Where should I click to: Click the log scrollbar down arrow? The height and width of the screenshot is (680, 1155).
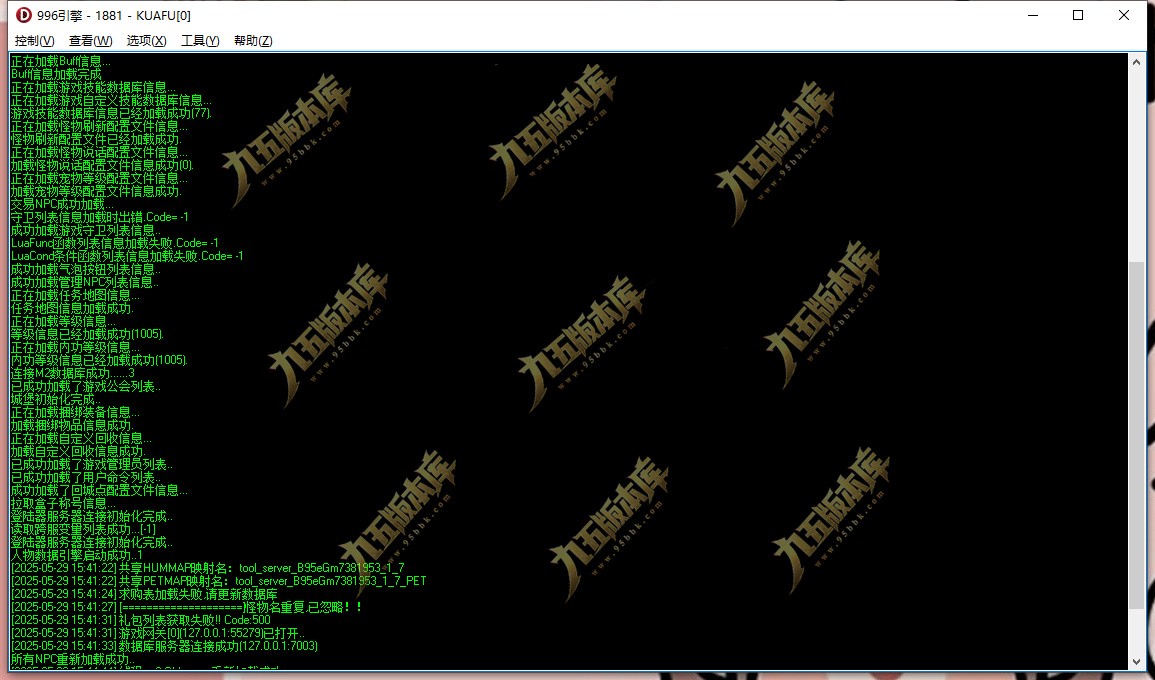(1137, 662)
